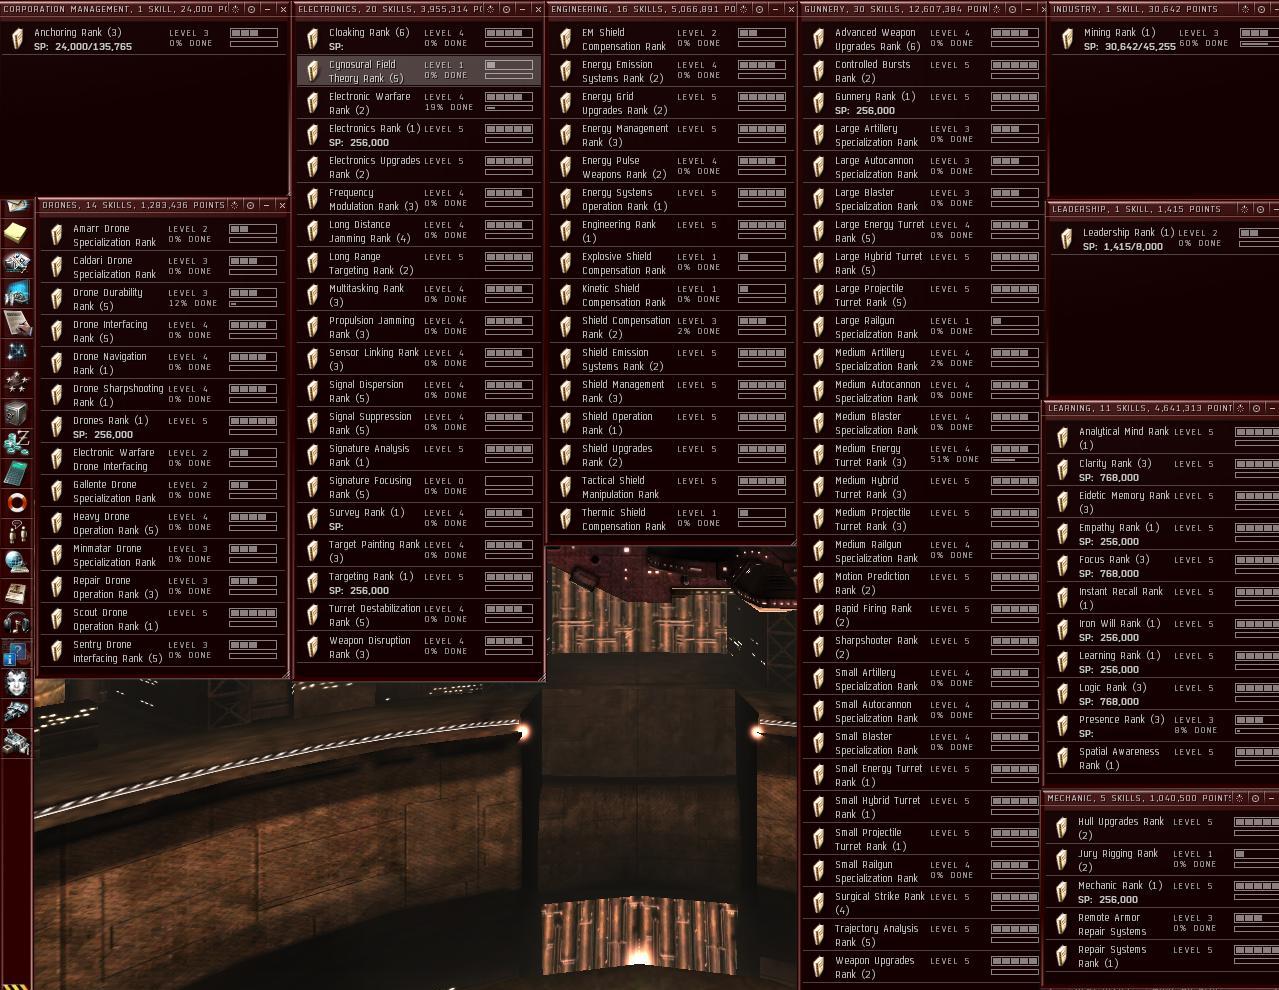Open the Drones window options circle menu
Image resolution: width=1279 pixels, height=990 pixels.
250,205
